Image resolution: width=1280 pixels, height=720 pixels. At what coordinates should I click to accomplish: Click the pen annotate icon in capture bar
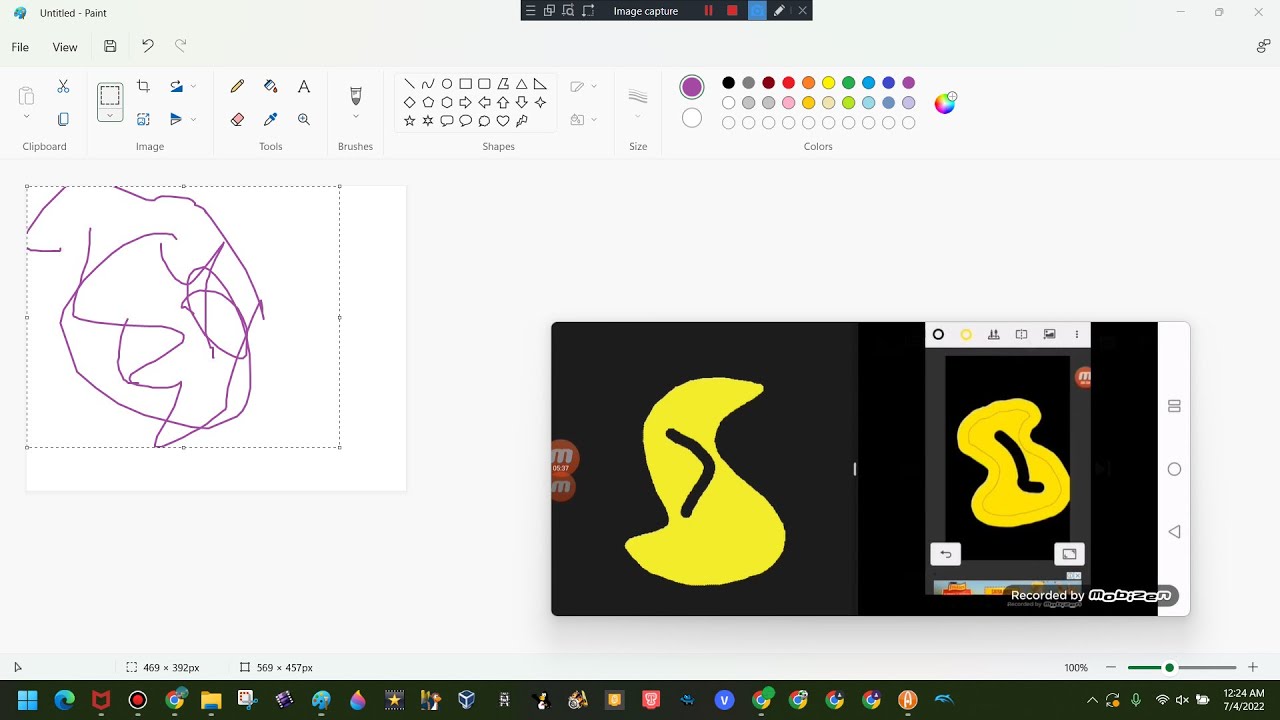click(779, 11)
